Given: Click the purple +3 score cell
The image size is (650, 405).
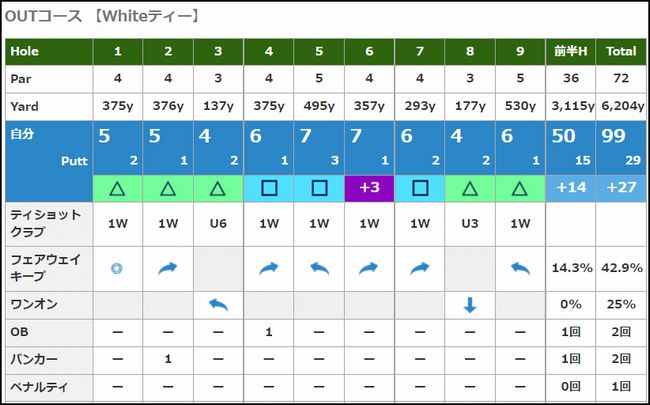Looking at the screenshot, I should [369, 187].
